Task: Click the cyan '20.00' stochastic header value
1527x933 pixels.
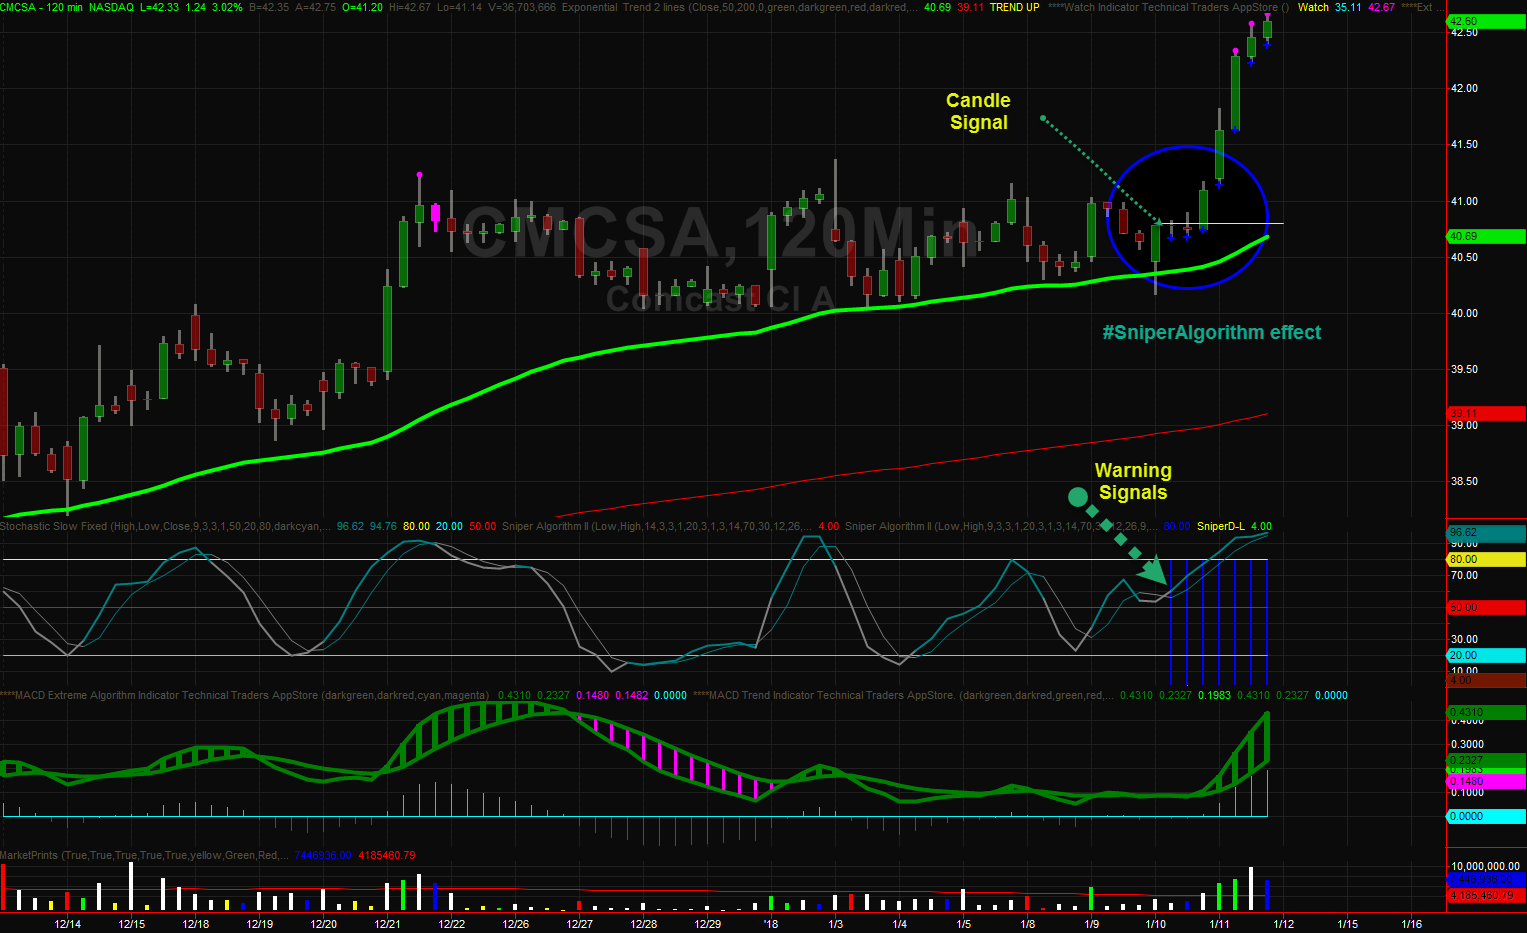Action: [449, 526]
